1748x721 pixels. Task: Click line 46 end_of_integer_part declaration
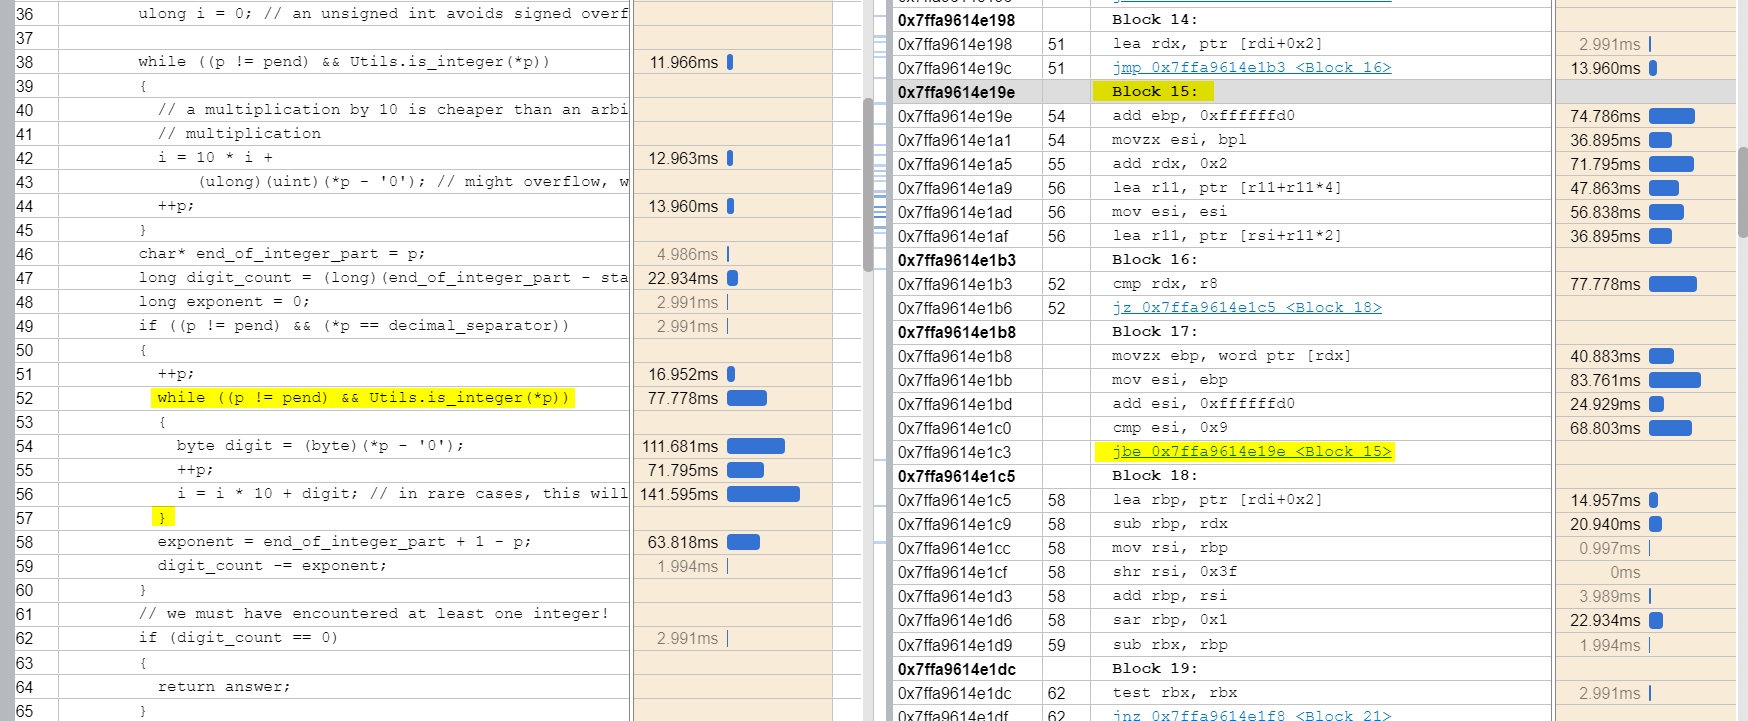pyautogui.click(x=282, y=254)
